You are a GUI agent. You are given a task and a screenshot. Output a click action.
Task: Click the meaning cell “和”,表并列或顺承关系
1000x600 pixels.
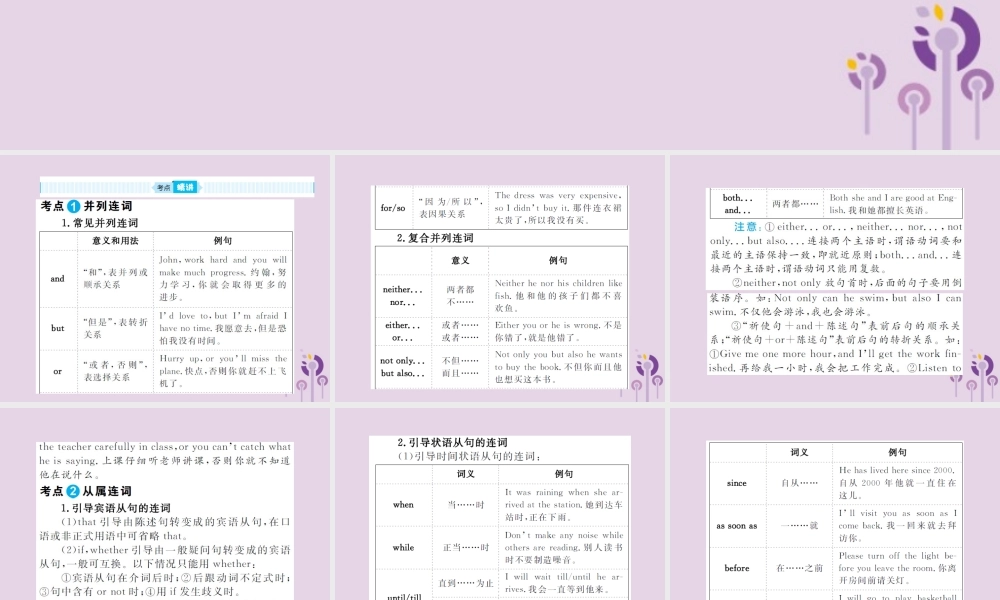point(115,279)
